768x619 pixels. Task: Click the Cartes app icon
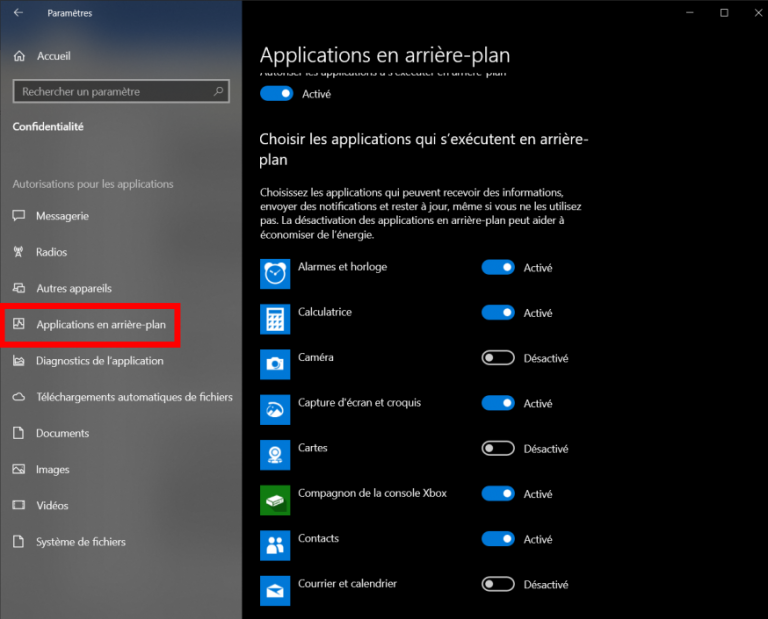275,454
